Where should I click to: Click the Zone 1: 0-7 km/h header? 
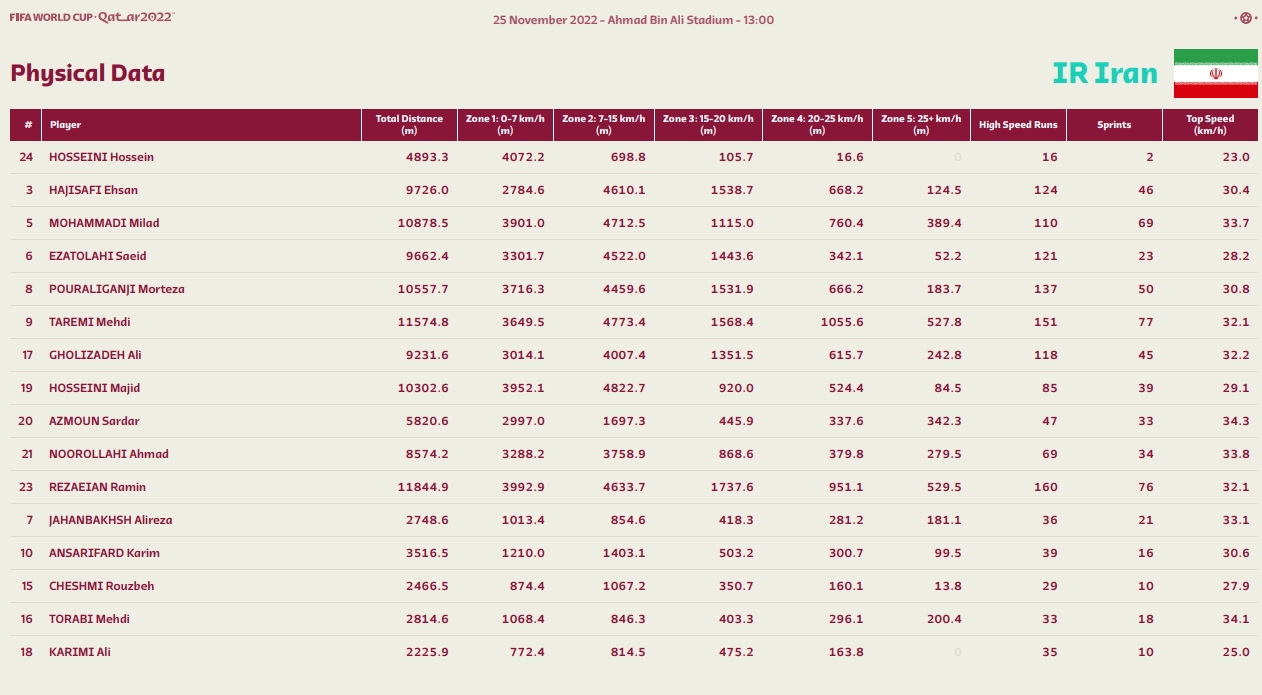click(505, 125)
